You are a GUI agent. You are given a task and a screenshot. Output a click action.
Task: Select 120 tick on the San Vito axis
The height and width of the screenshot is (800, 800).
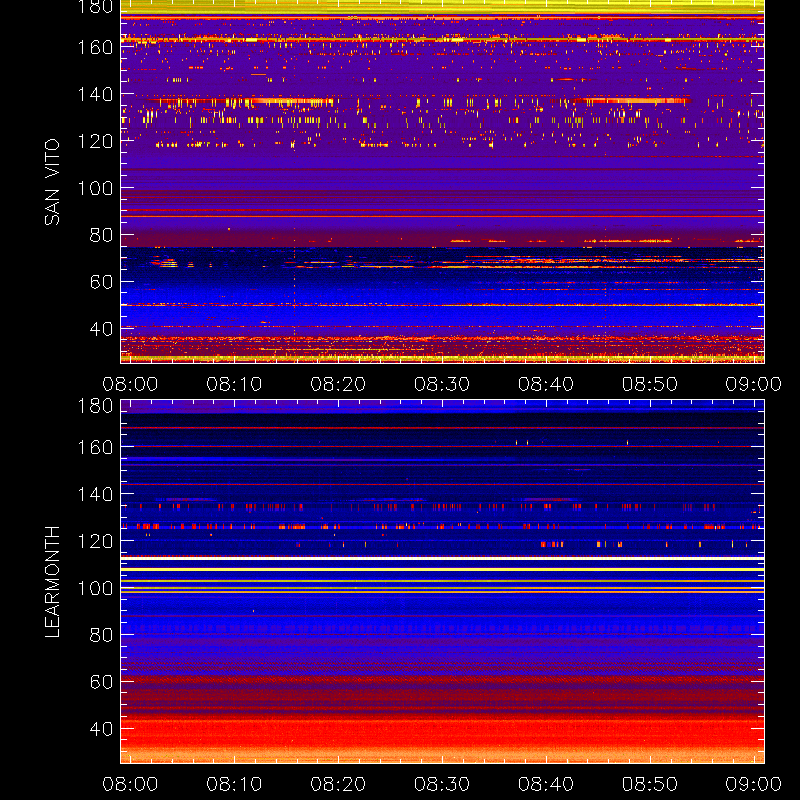pyautogui.click(x=95, y=141)
